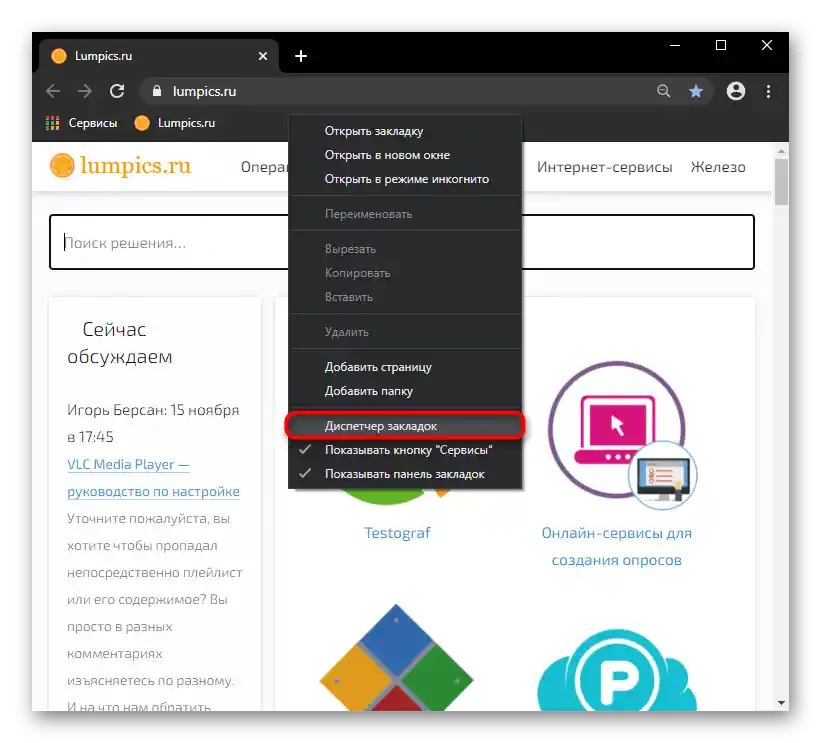Viewport: 821px width, 743px height.
Task: Go forward with the forward arrow
Action: tap(85, 92)
